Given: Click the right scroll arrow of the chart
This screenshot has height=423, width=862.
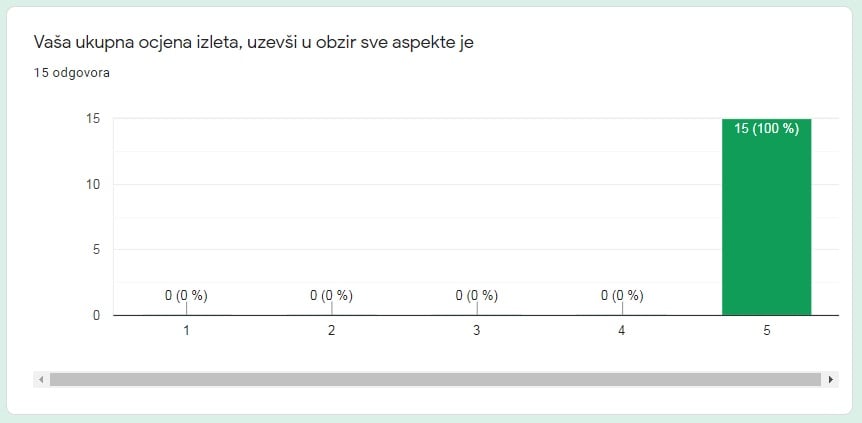Looking at the screenshot, I should (831, 380).
